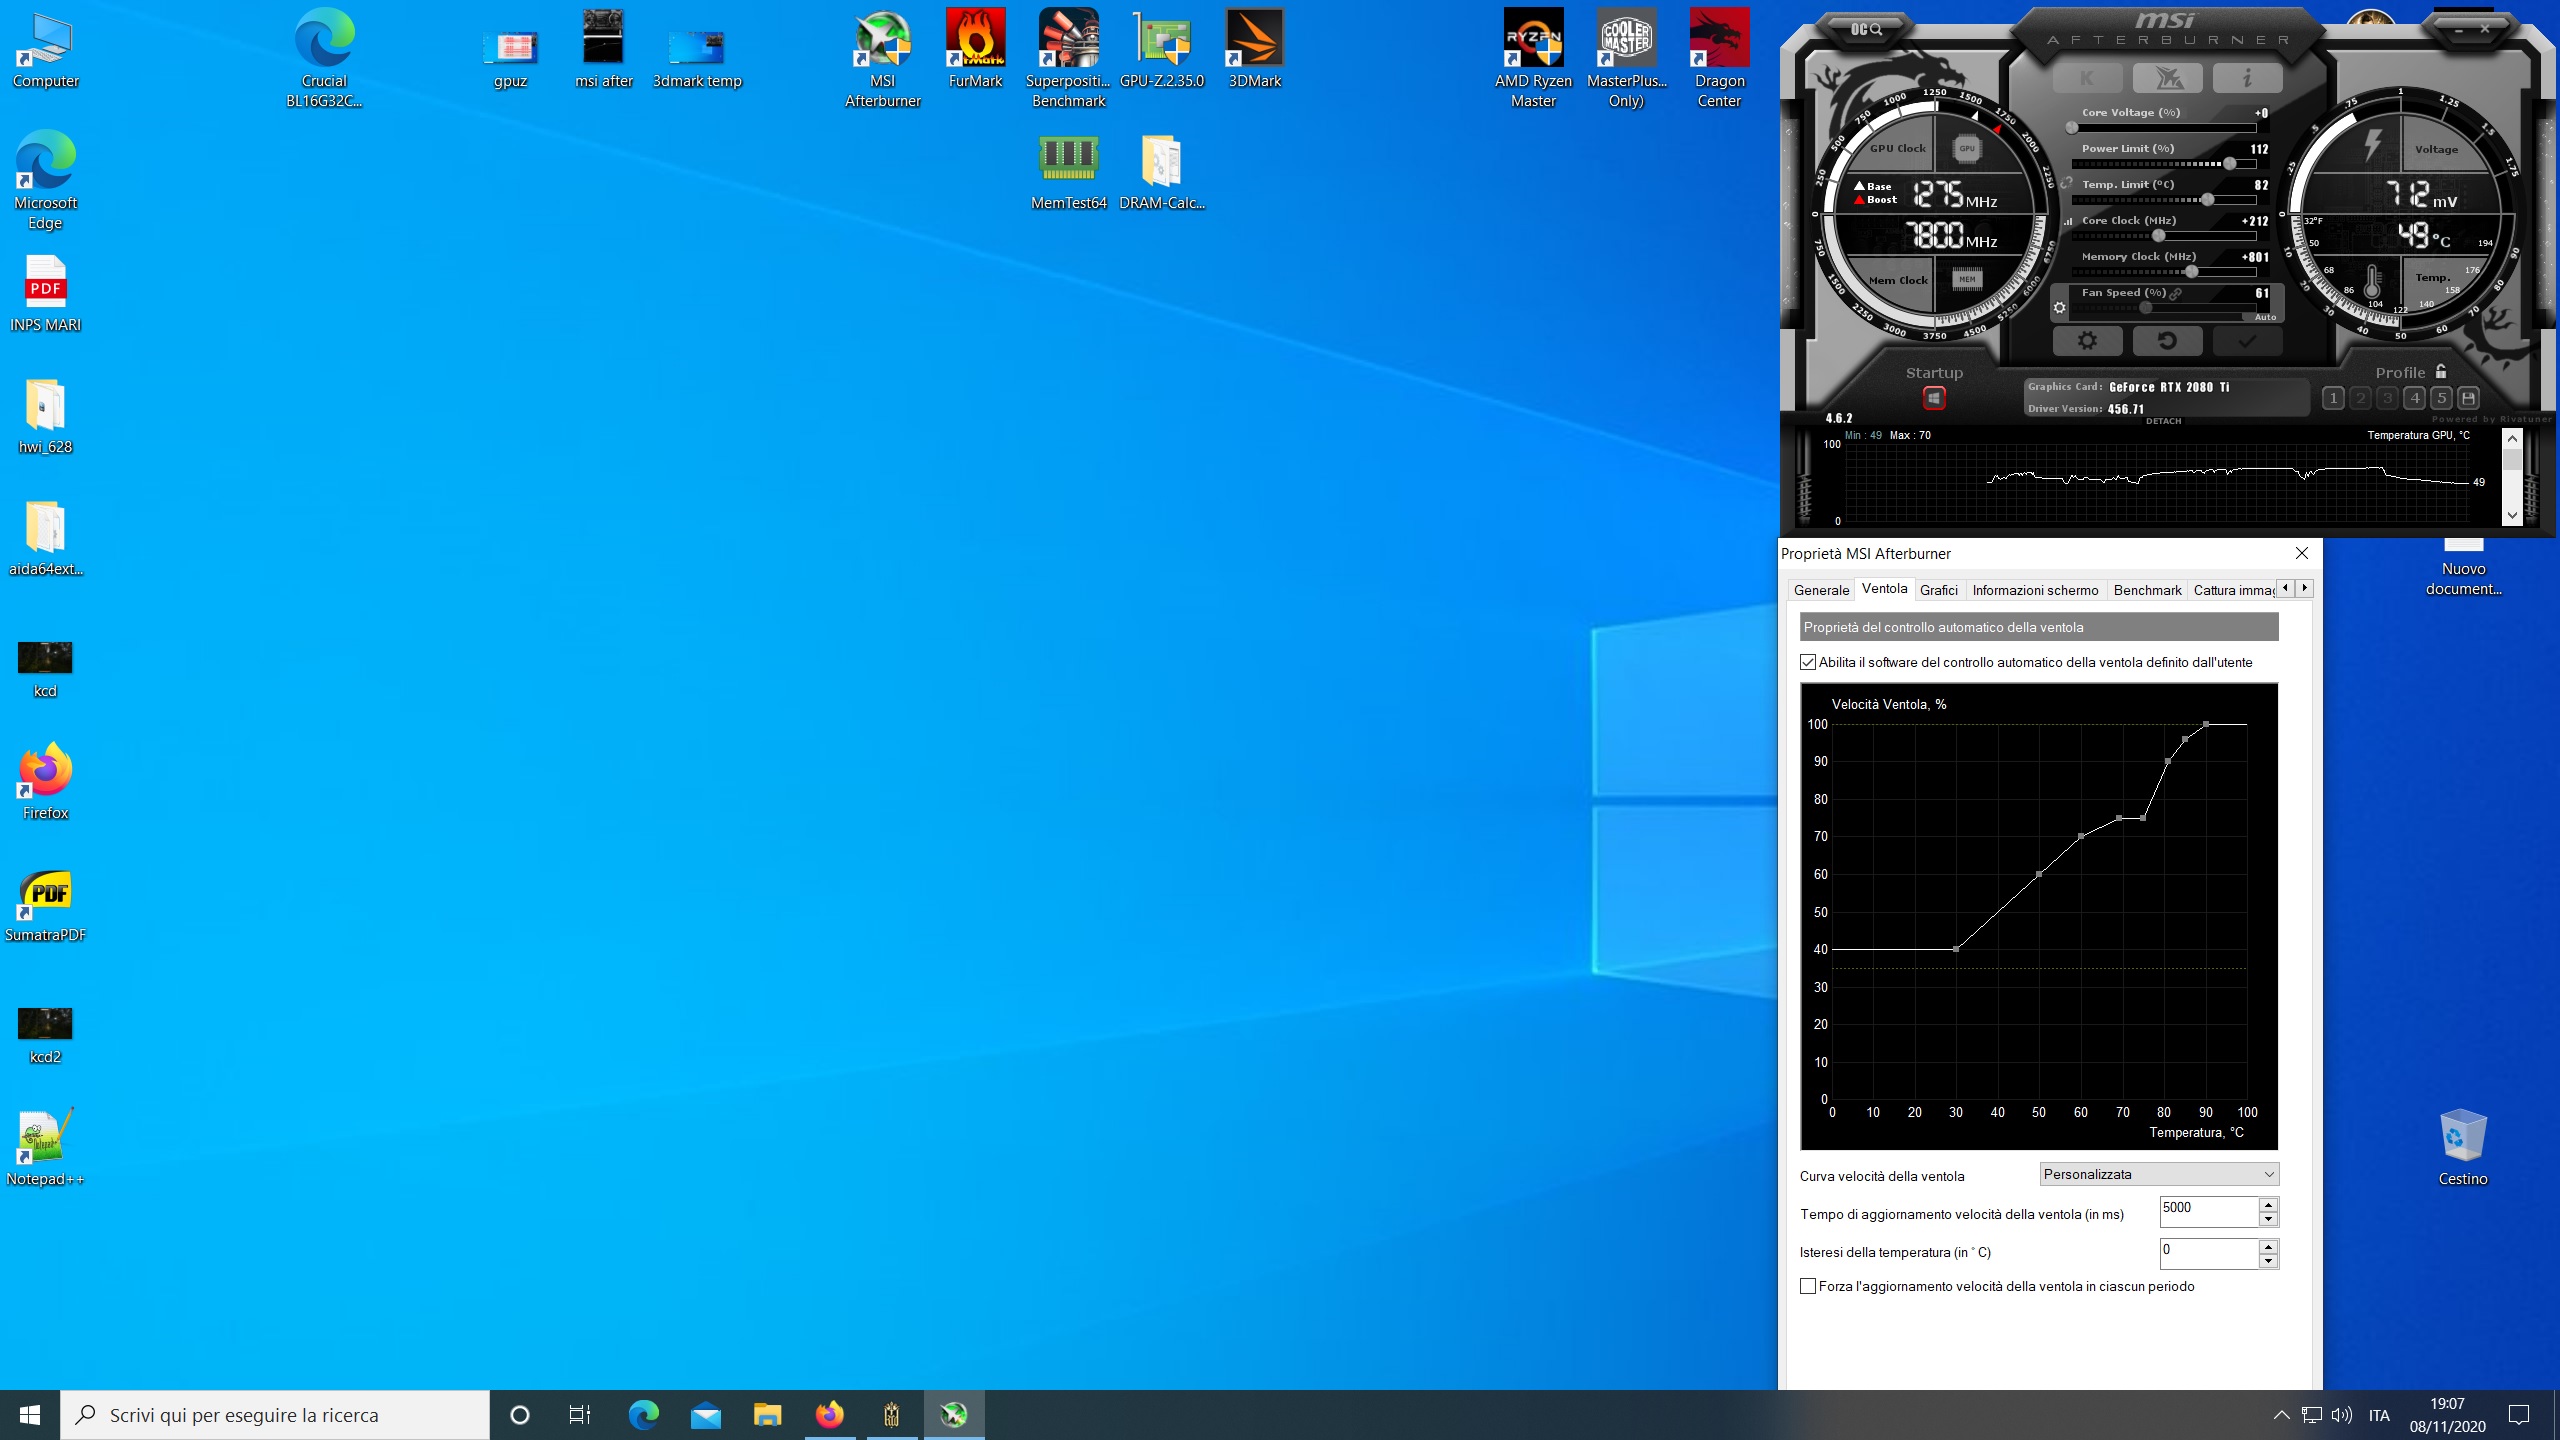The width and height of the screenshot is (2560, 1440).
Task: Adjust the Core Voltage slider handle
Action: [x=2072, y=128]
